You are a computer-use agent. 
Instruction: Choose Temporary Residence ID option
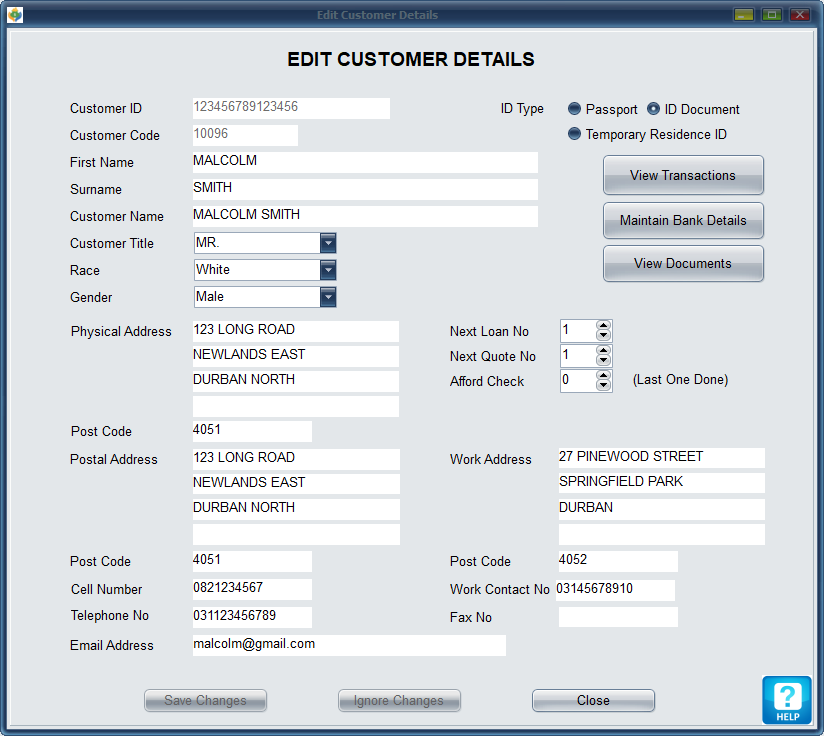pyautogui.click(x=574, y=134)
